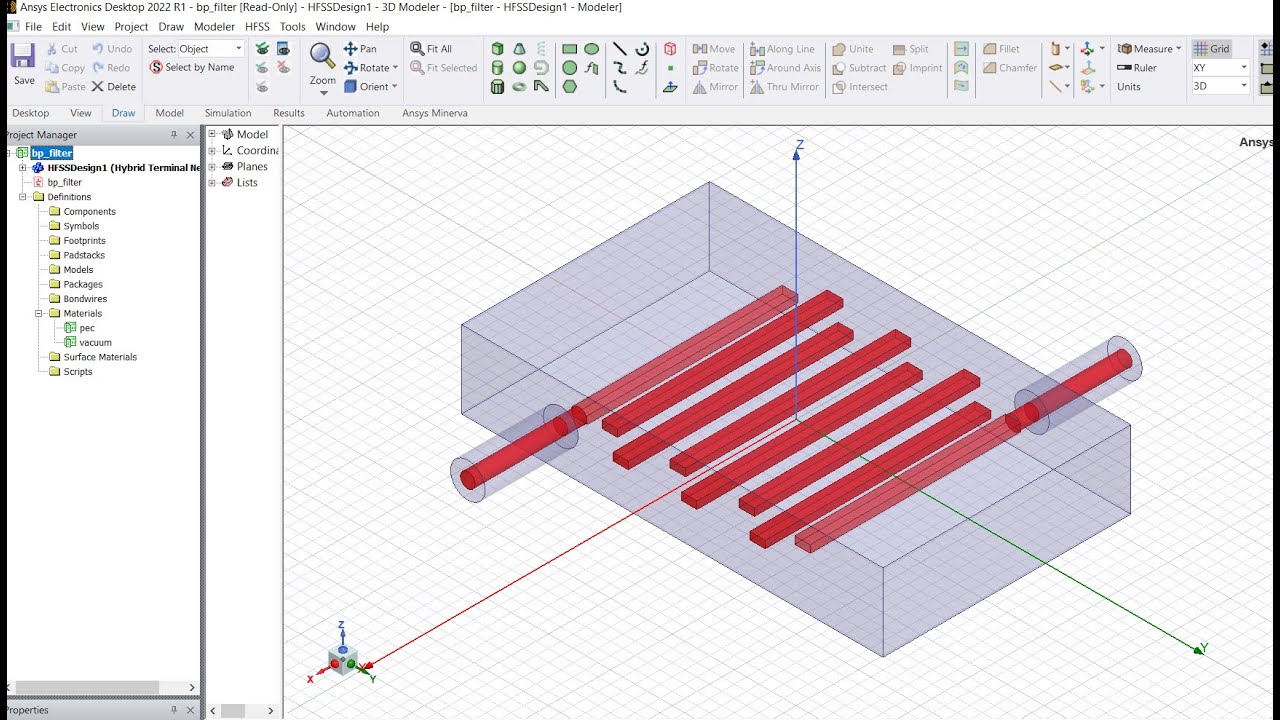The height and width of the screenshot is (720, 1280).
Task: Switch to the Results ribbon tab
Action: point(289,113)
